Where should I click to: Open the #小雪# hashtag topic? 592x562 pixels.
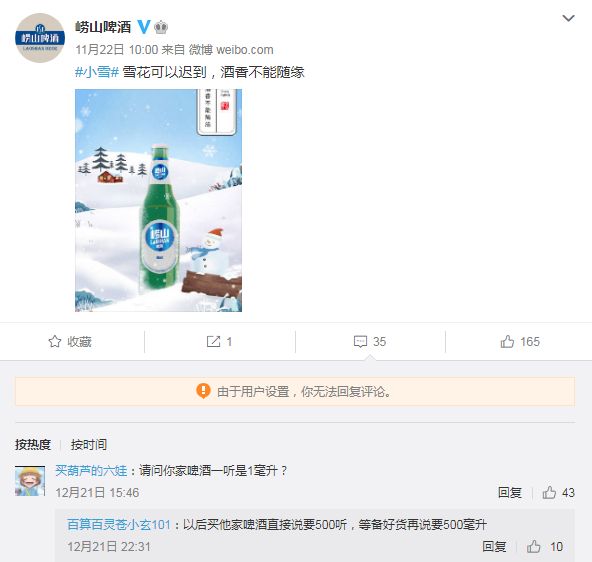[97, 72]
